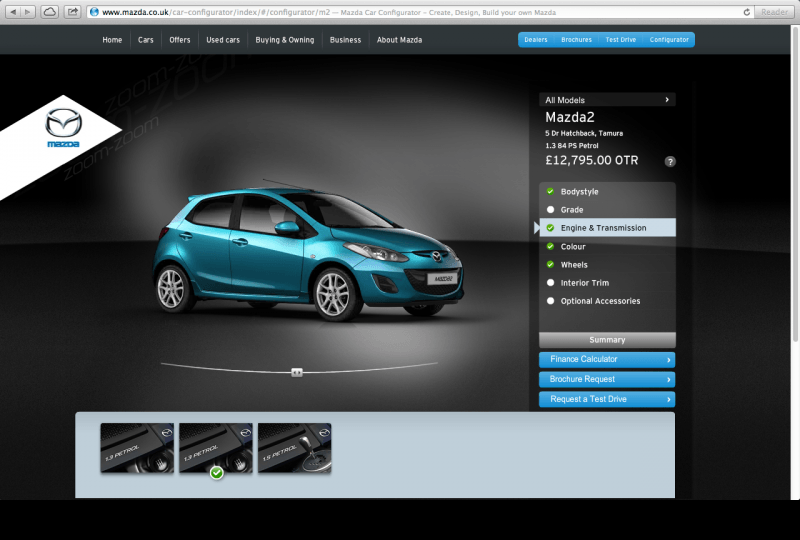Open the Business menu item
This screenshot has width=800, height=540.
click(x=345, y=40)
